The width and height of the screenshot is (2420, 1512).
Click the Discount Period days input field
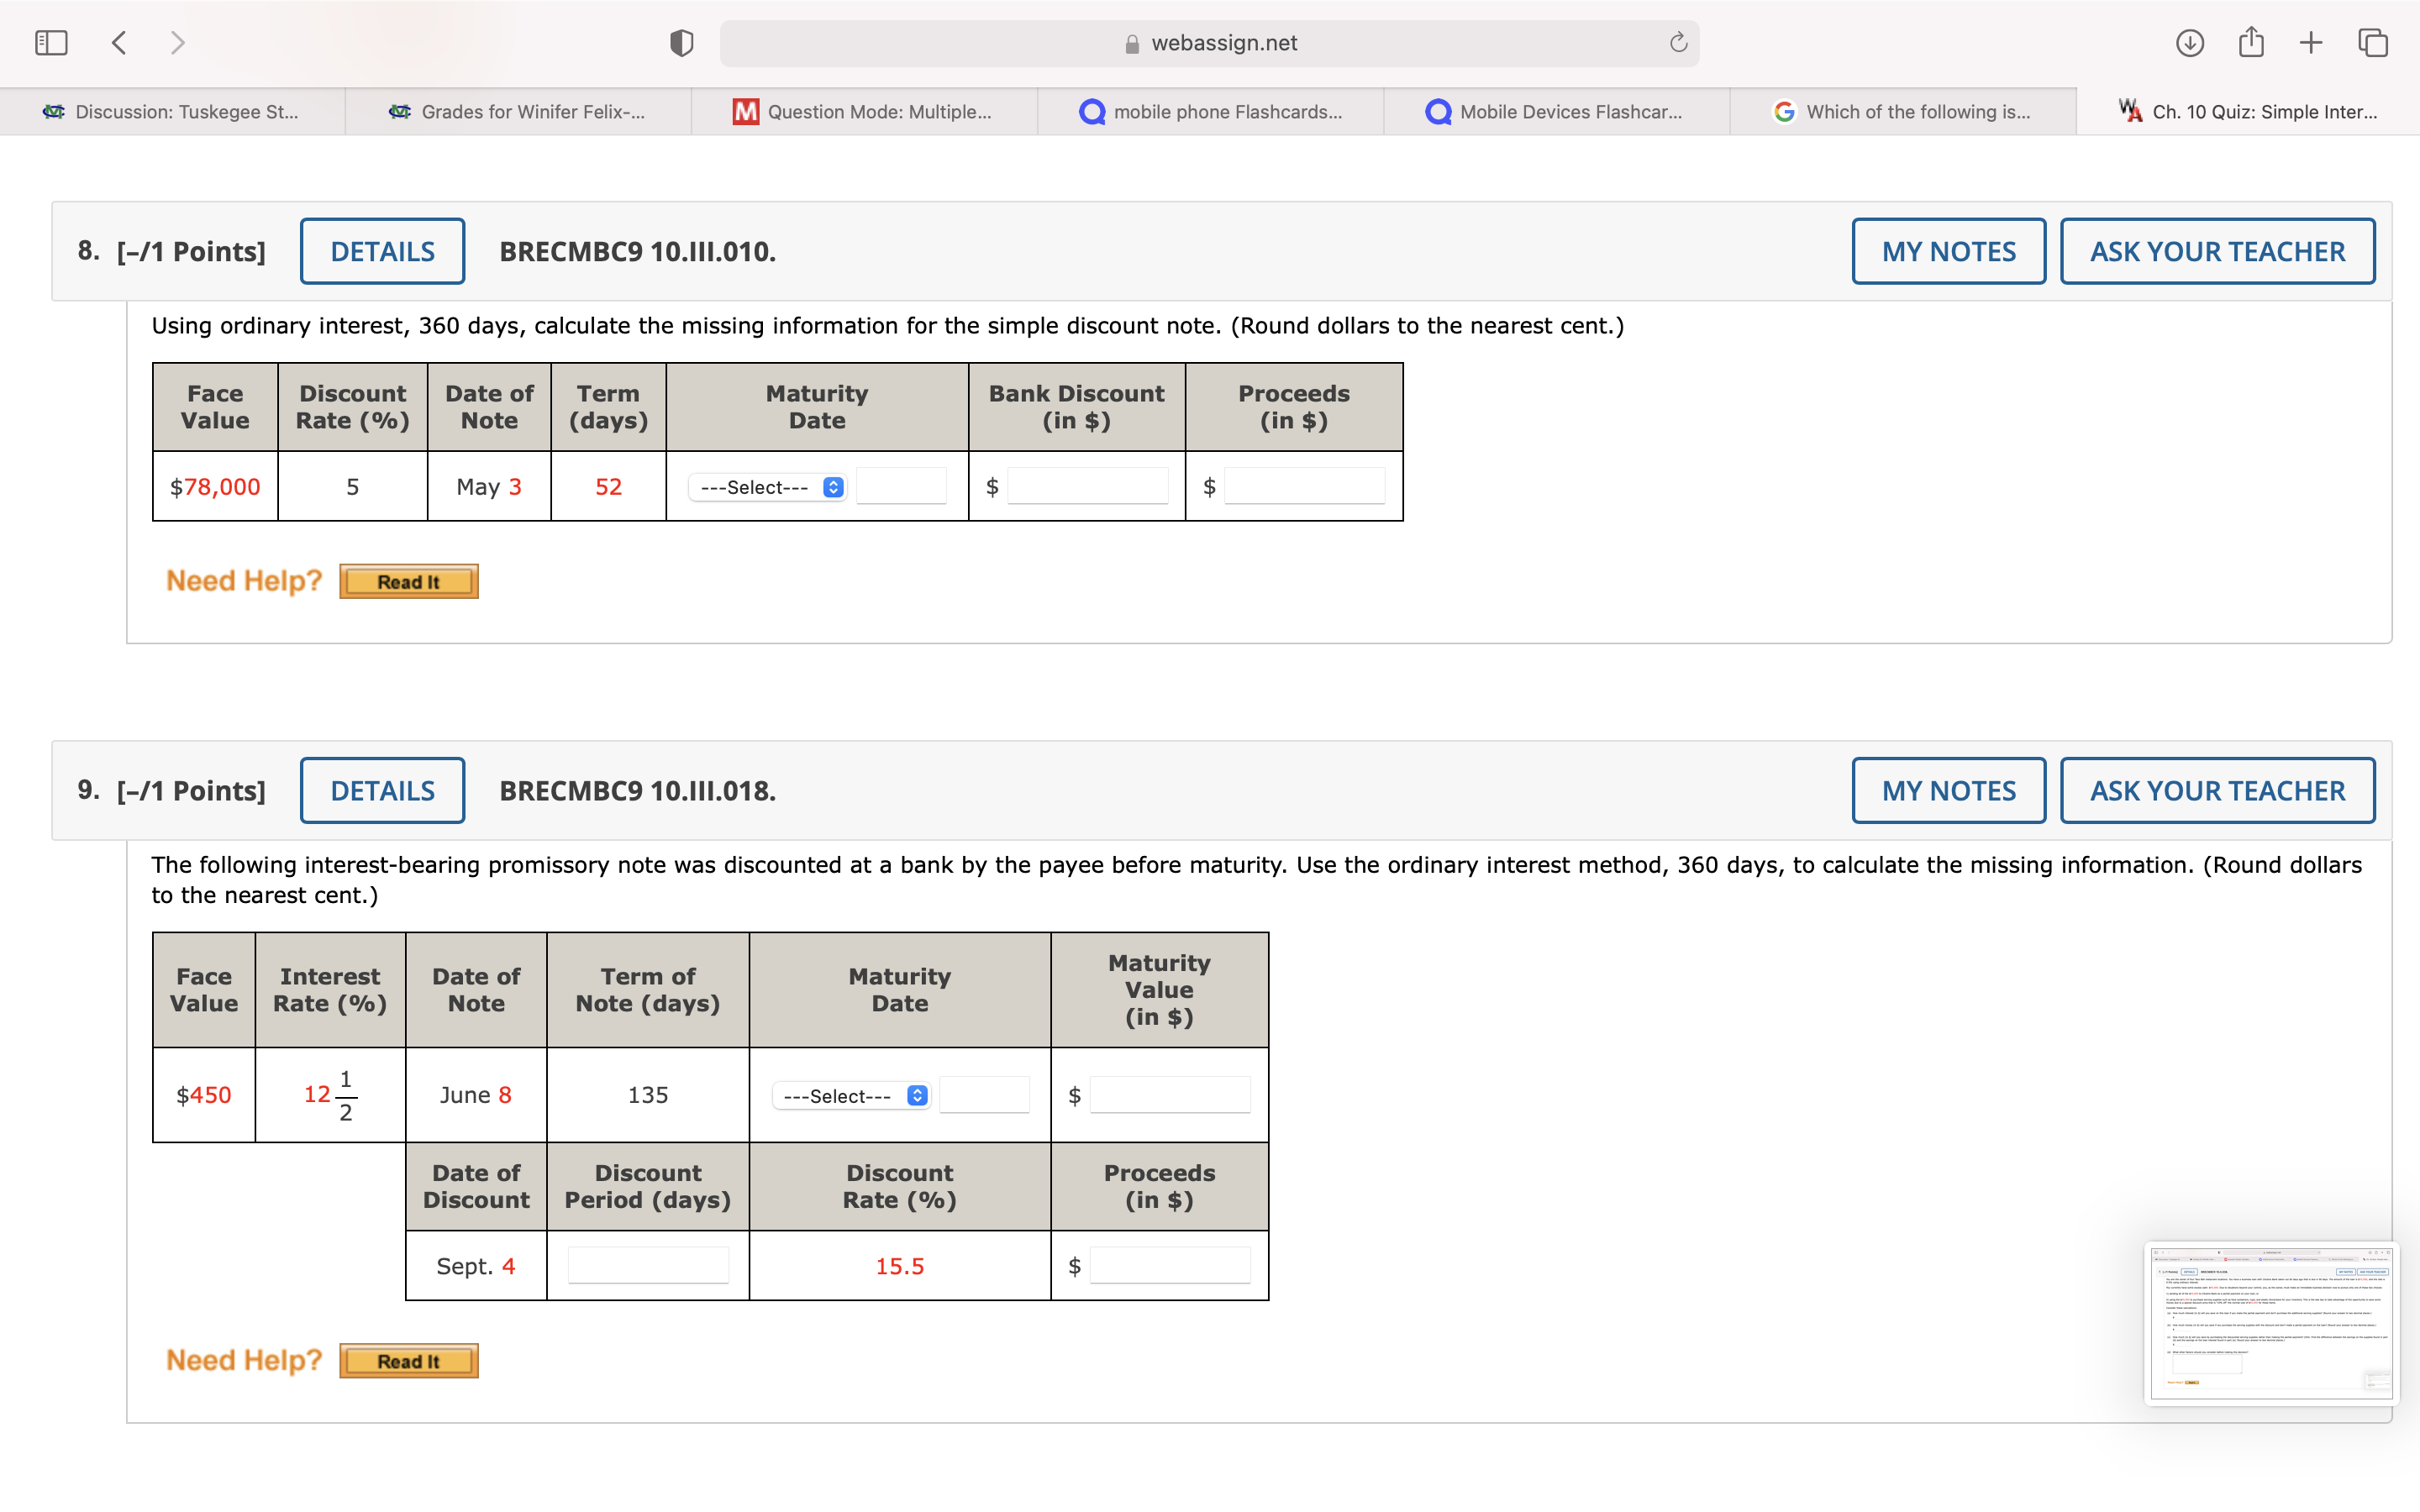tap(648, 1266)
